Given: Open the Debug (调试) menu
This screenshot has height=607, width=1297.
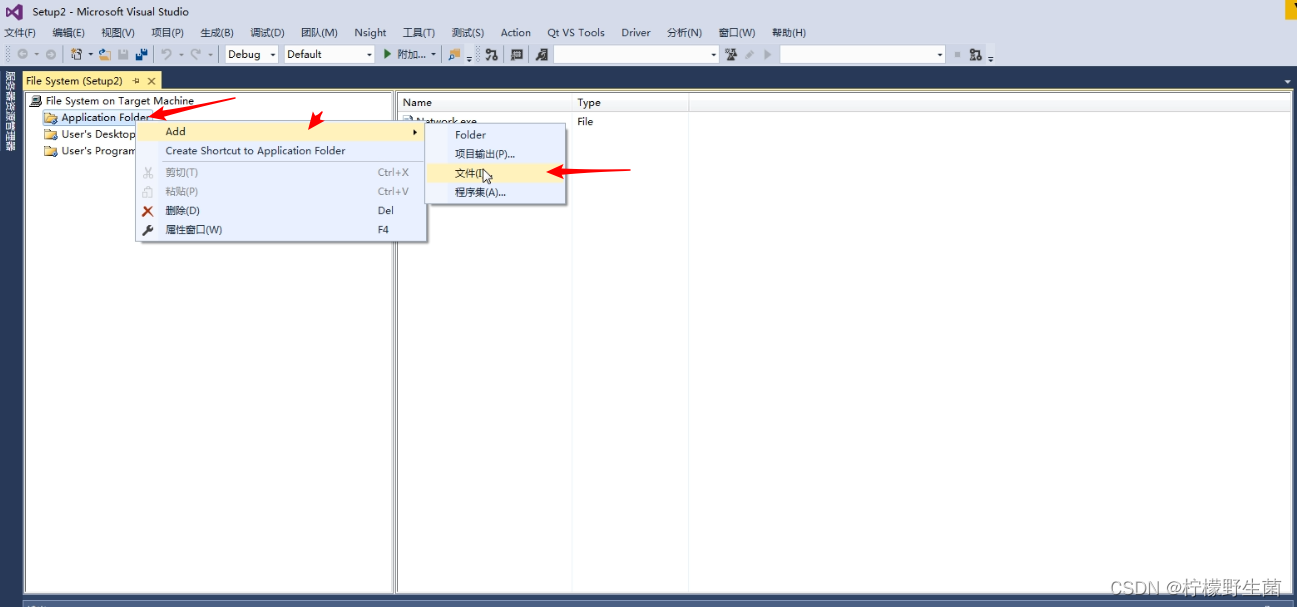Looking at the screenshot, I should 267,32.
